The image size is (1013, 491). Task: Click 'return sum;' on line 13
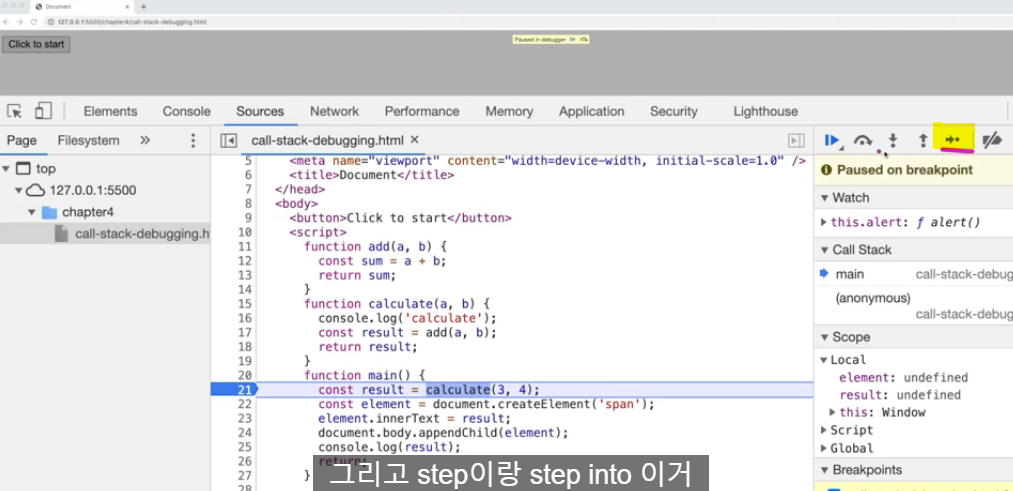click(x=357, y=275)
